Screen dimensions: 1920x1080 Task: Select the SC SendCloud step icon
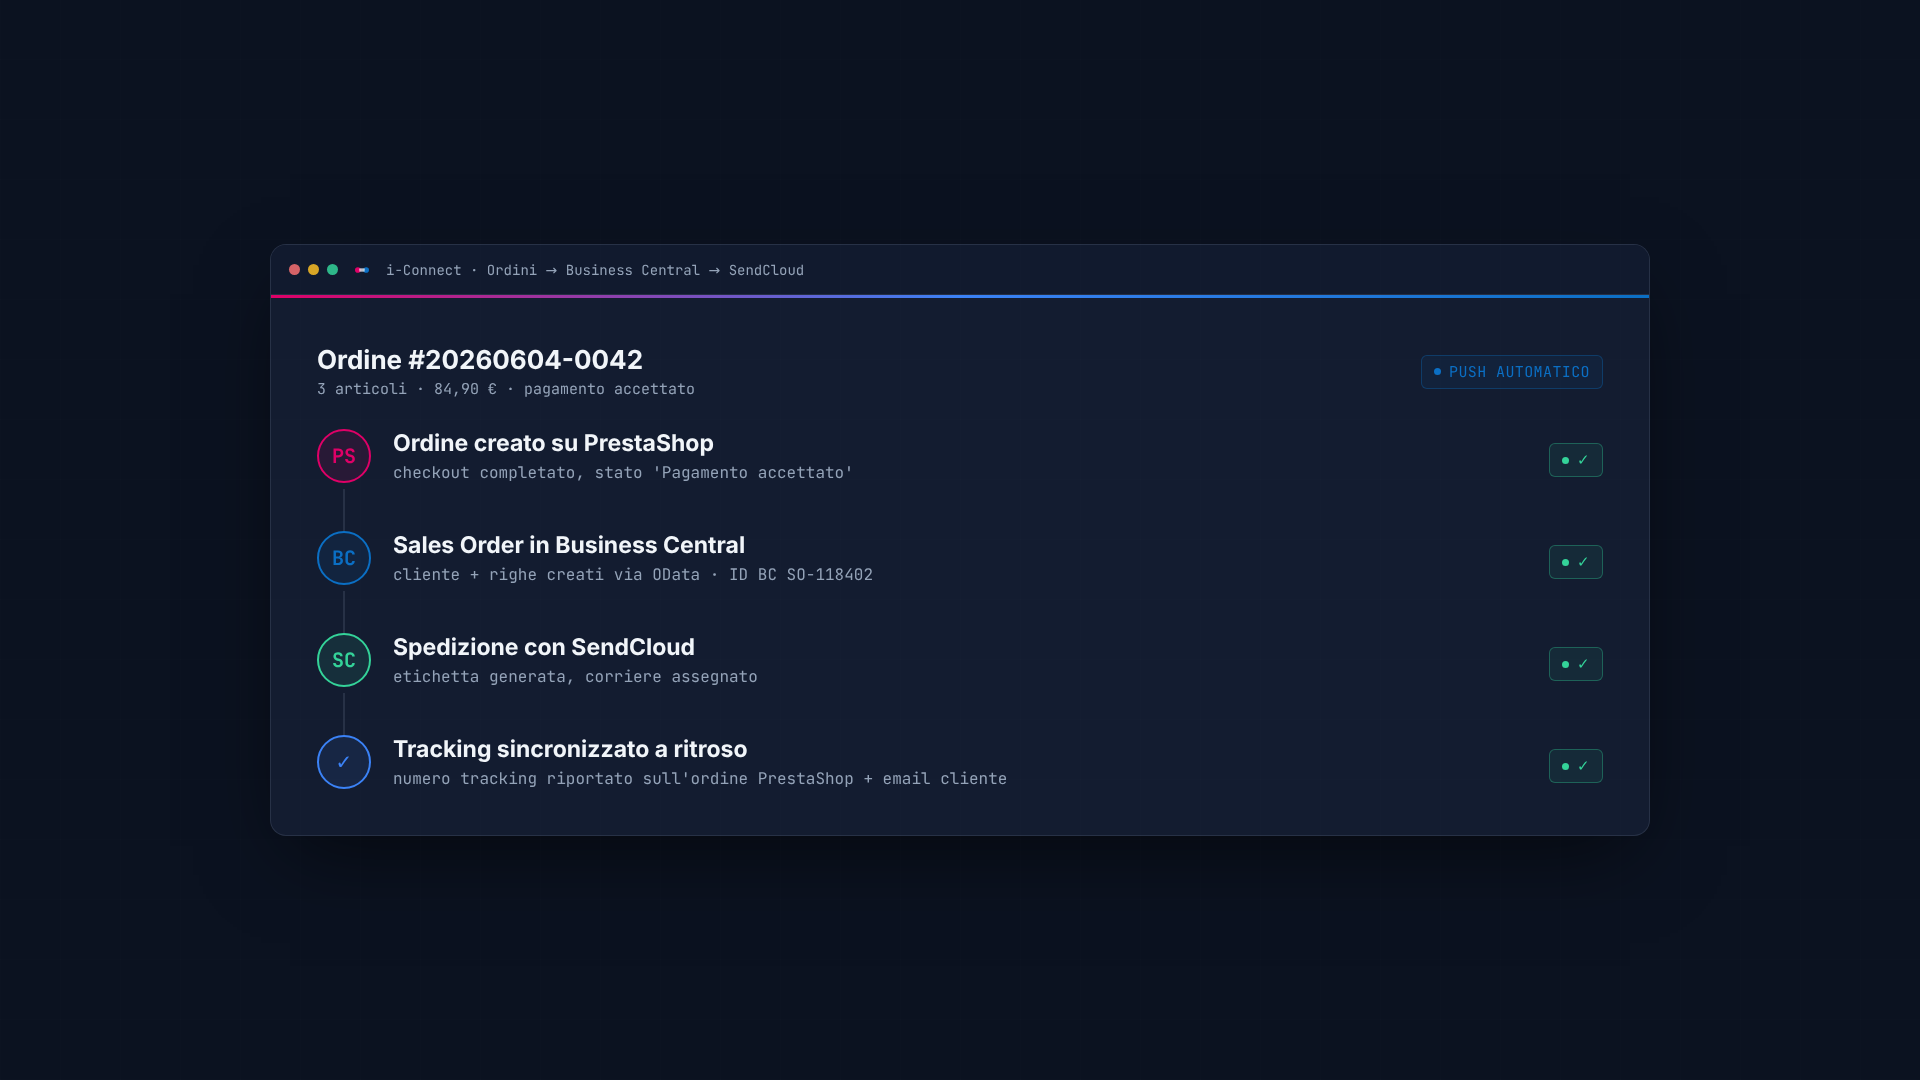click(x=344, y=660)
